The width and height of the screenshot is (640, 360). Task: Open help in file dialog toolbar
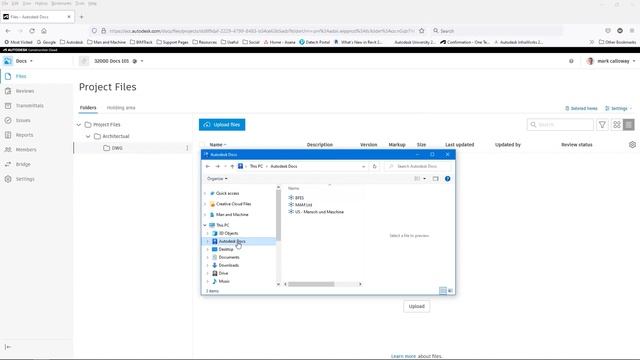pos(447,179)
